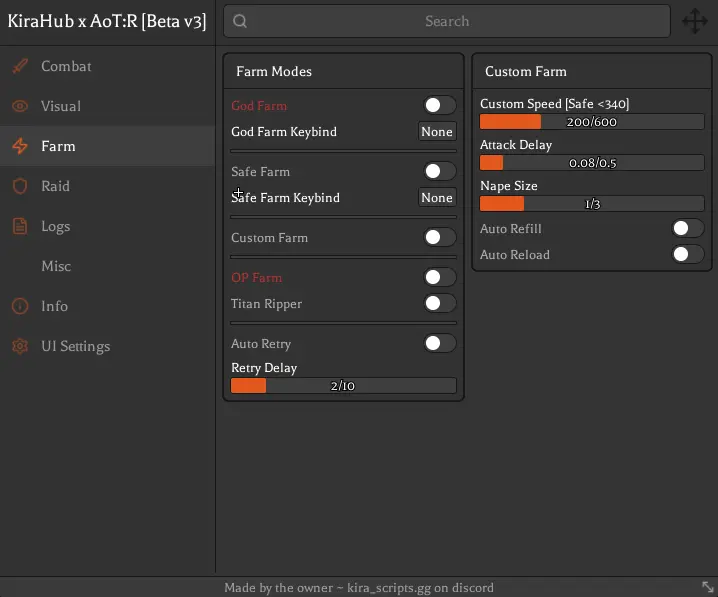Click the UI Settings gear icon

pyautogui.click(x=20, y=346)
